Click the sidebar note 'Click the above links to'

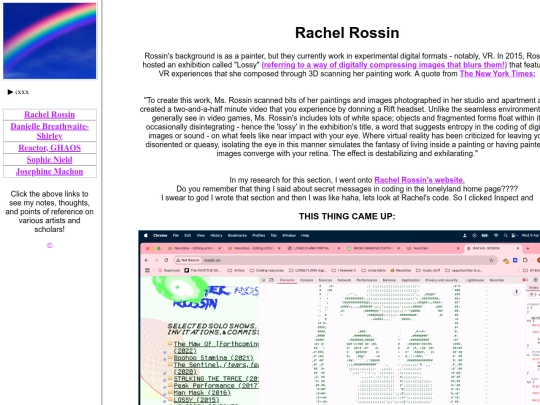click(50, 194)
